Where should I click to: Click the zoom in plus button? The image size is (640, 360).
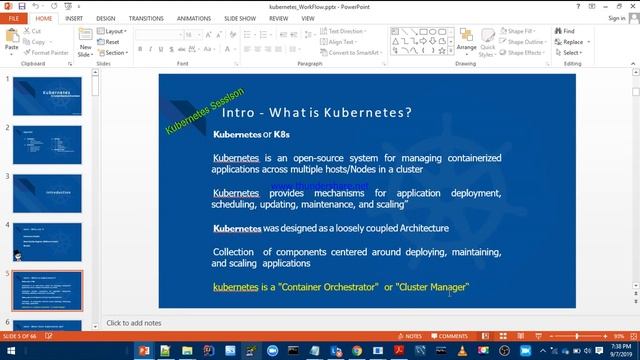point(605,336)
